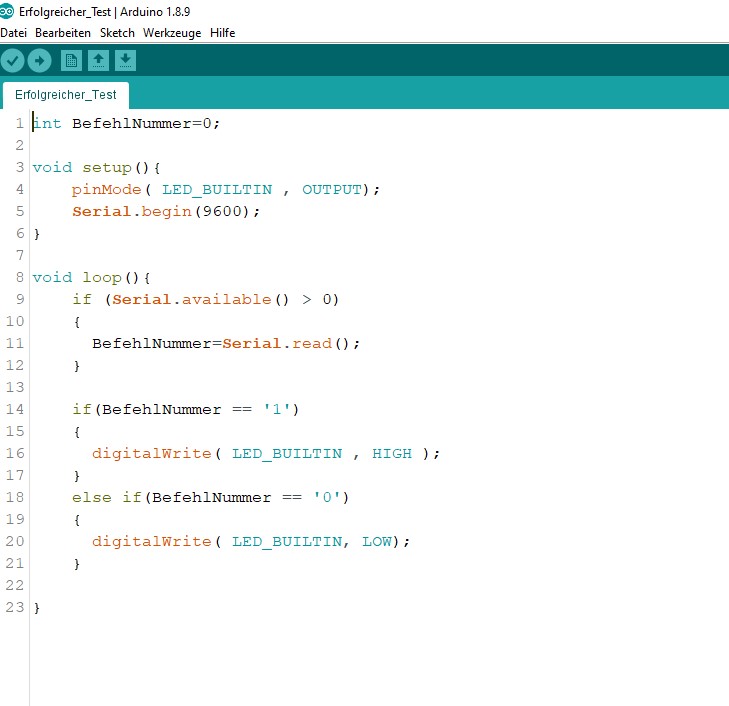This screenshot has height=706, width=729.
Task: Click line number 23 in gutter
Action: [x=14, y=607]
